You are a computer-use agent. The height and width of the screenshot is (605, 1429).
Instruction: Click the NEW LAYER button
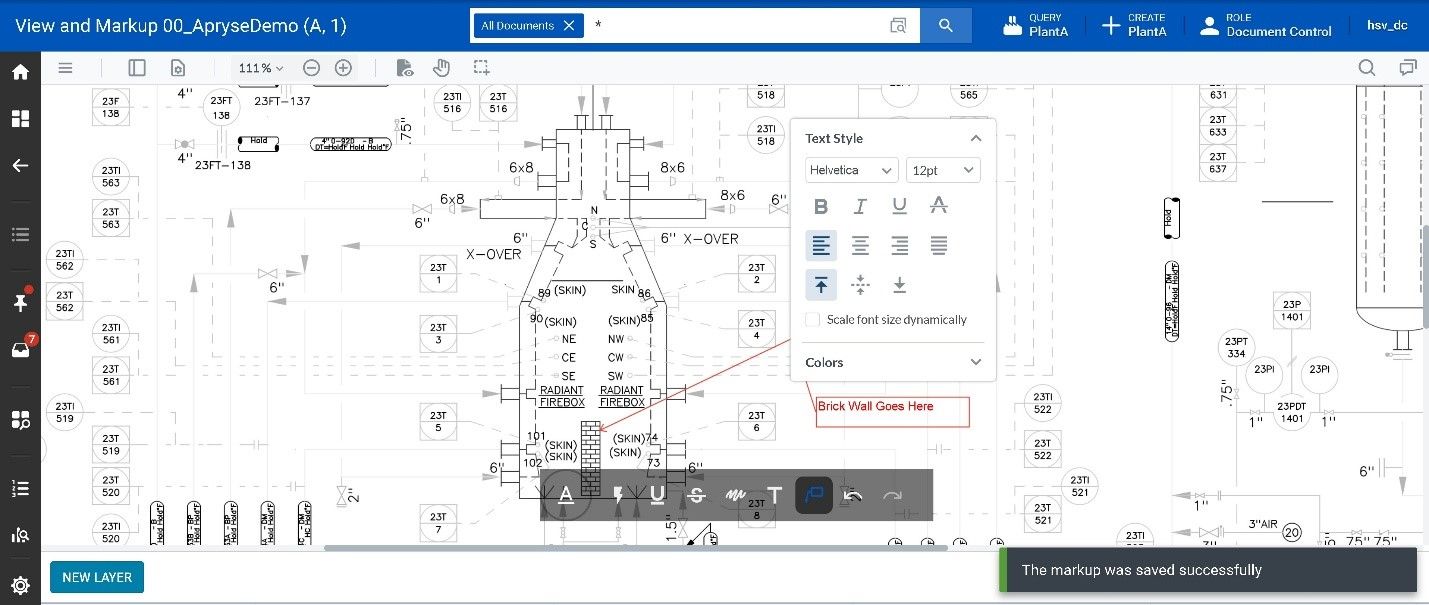pyautogui.click(x=97, y=577)
